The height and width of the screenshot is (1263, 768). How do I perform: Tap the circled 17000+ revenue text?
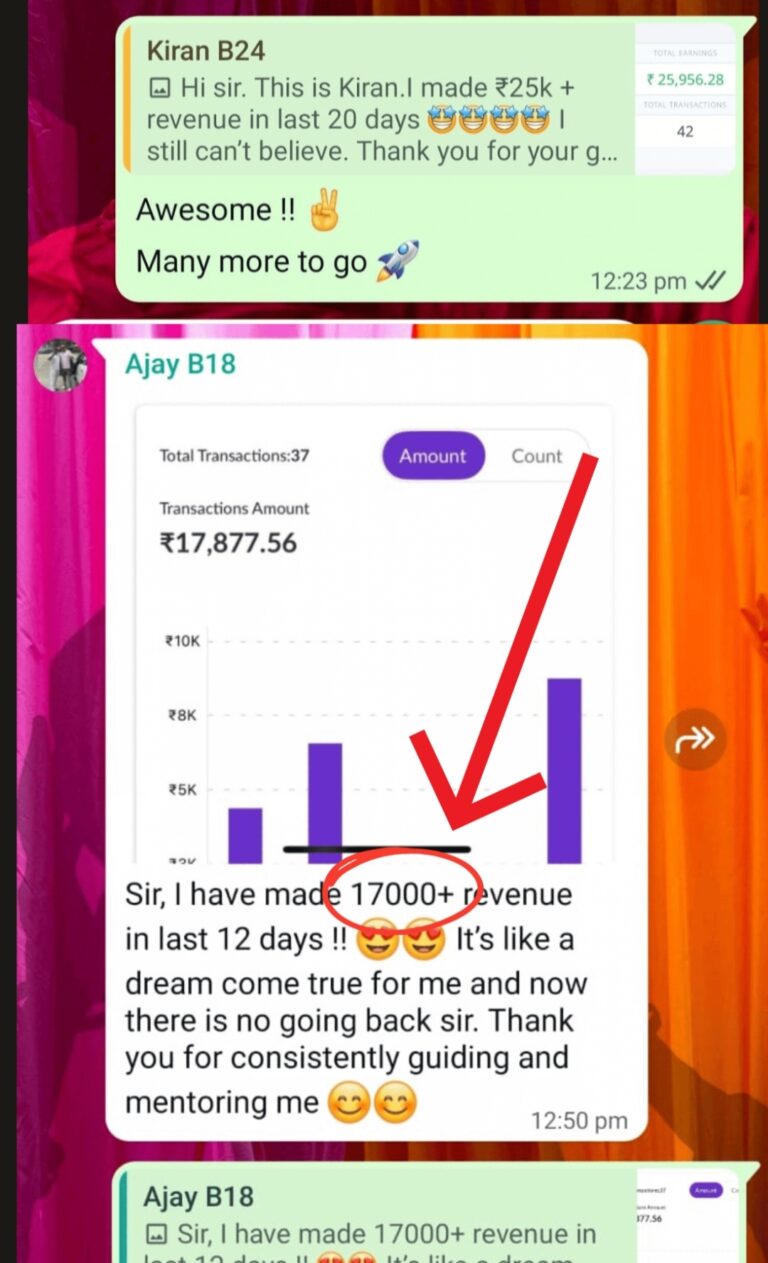point(398,893)
